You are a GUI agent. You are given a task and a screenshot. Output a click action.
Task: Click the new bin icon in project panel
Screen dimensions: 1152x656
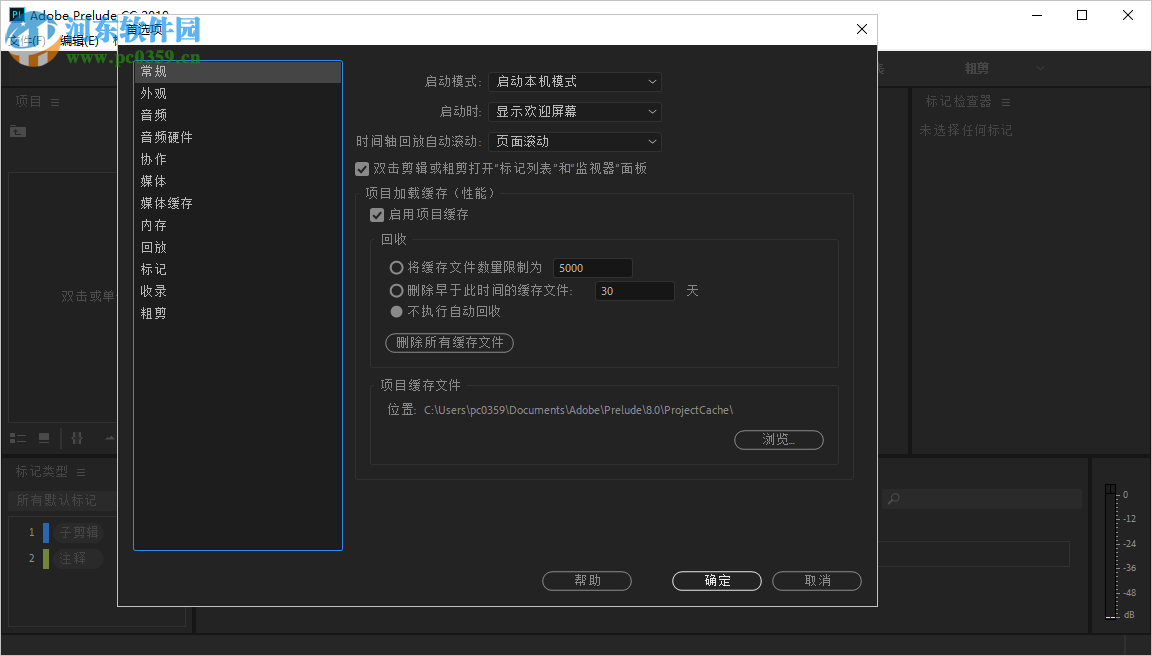(17, 131)
